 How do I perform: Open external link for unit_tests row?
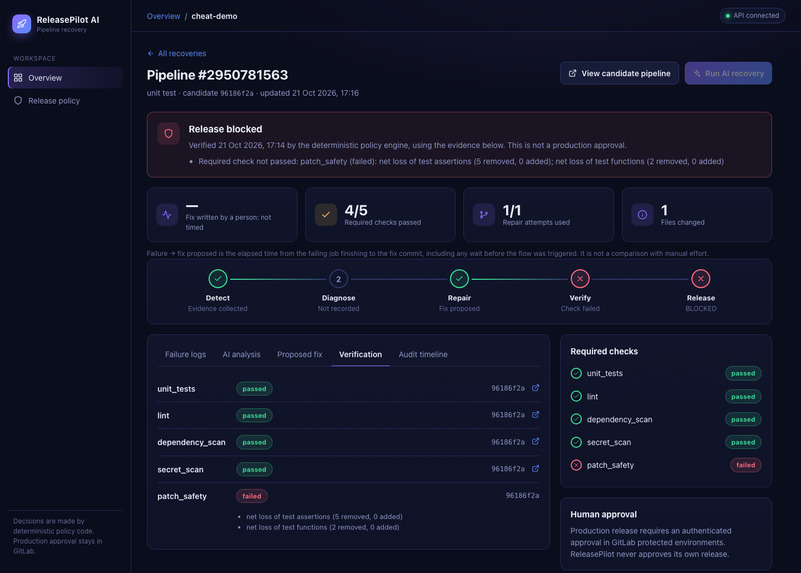click(535, 388)
